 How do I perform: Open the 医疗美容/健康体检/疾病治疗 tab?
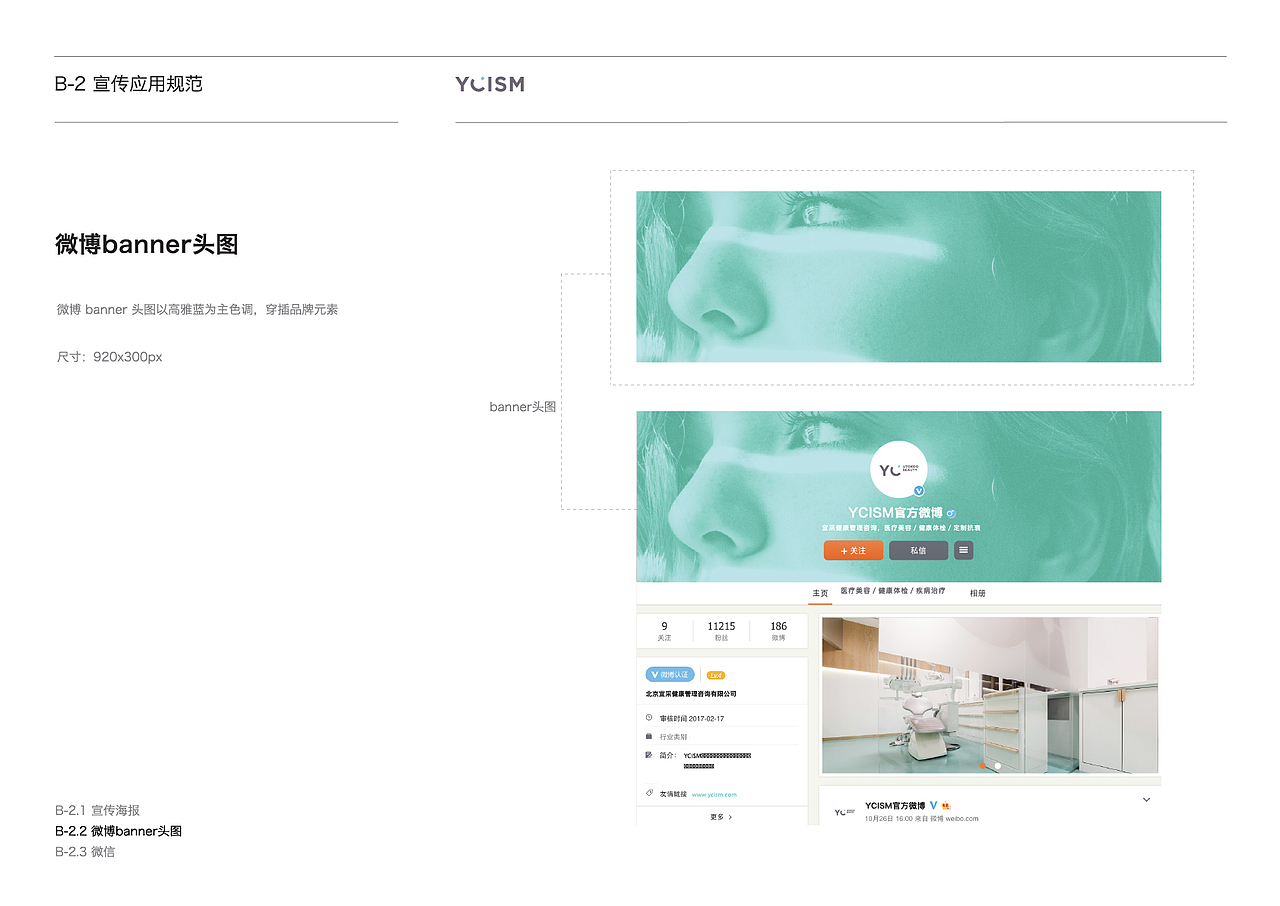pos(891,592)
